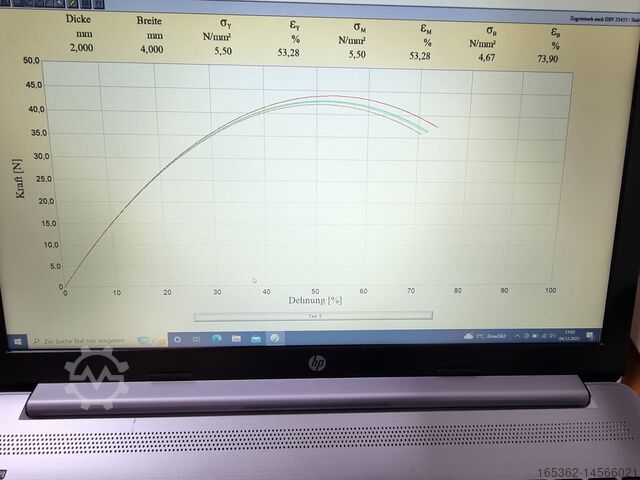Click the Cortana circle icon in taskbar
Viewport: 640px width, 480px height.
177,340
